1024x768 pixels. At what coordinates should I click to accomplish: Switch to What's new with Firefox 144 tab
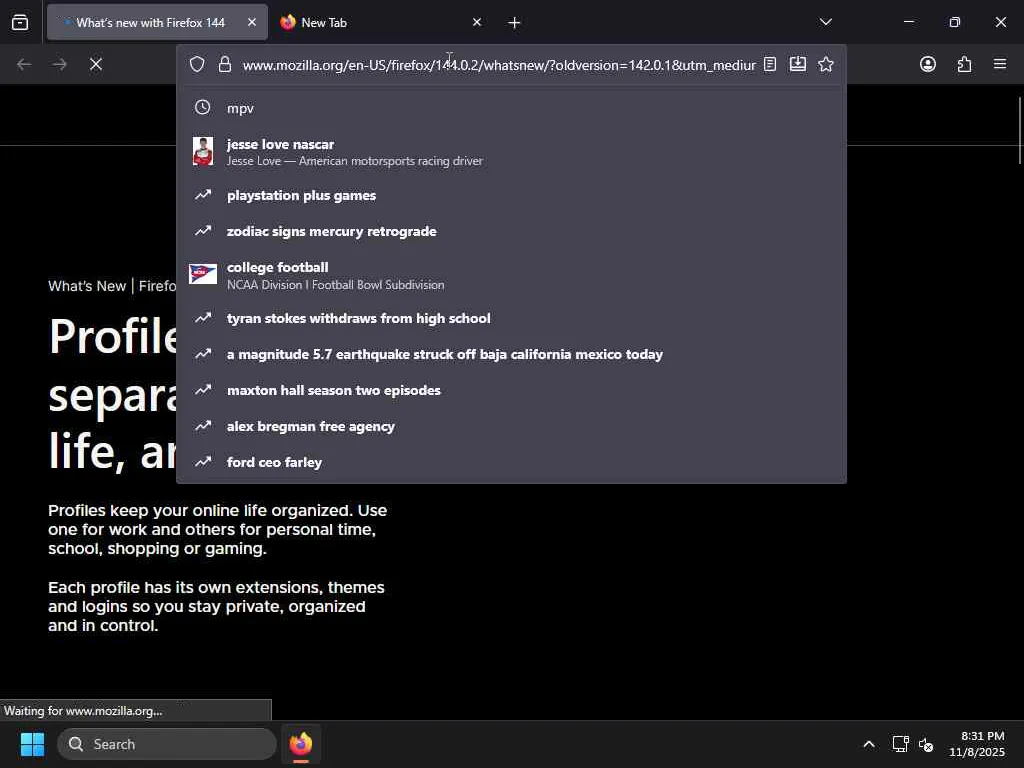click(x=157, y=22)
